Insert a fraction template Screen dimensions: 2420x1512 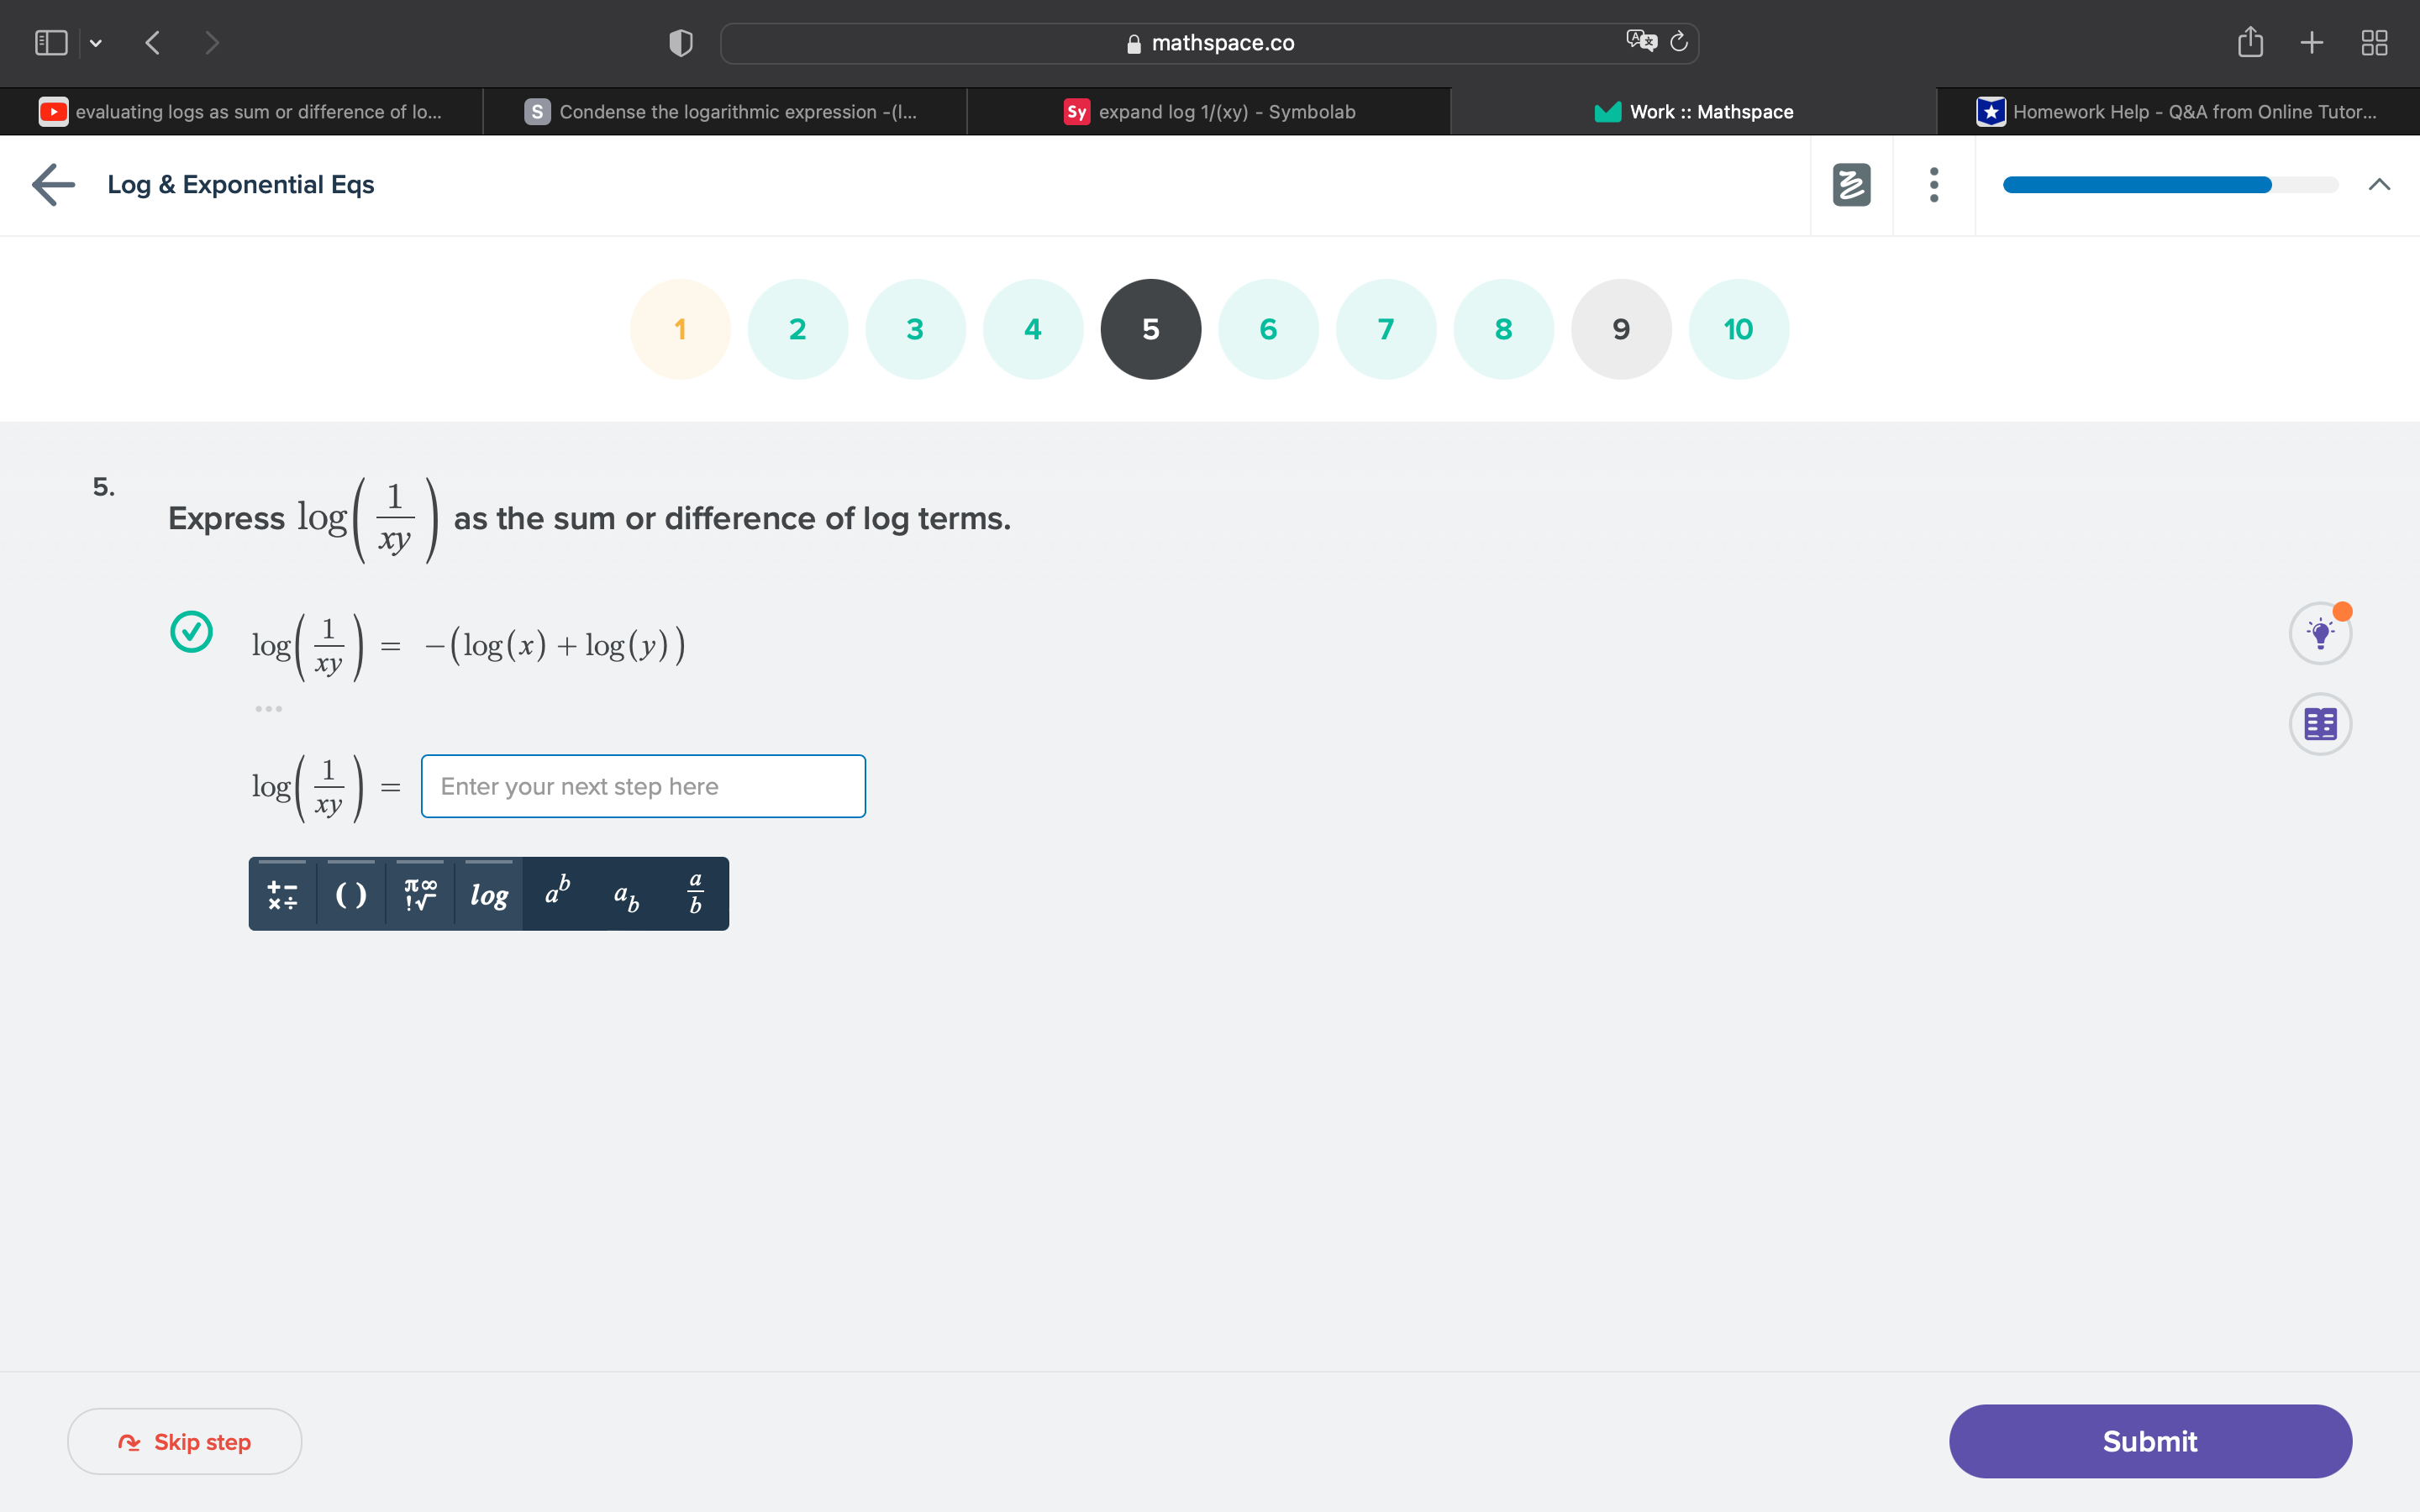[695, 894]
